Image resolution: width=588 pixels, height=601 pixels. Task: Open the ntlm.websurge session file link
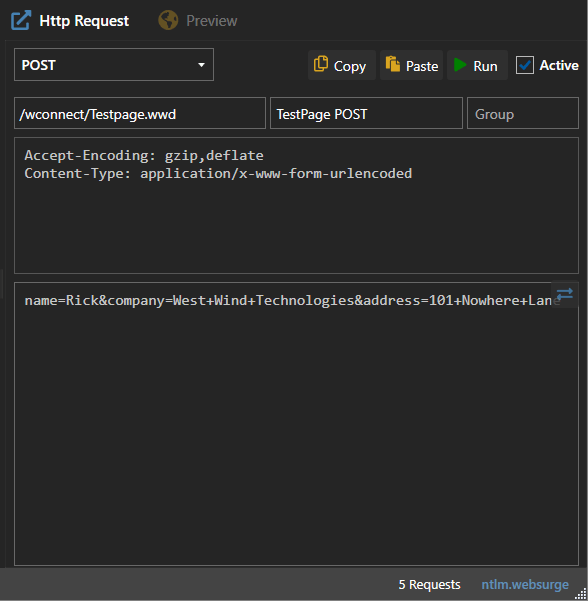coord(525,585)
